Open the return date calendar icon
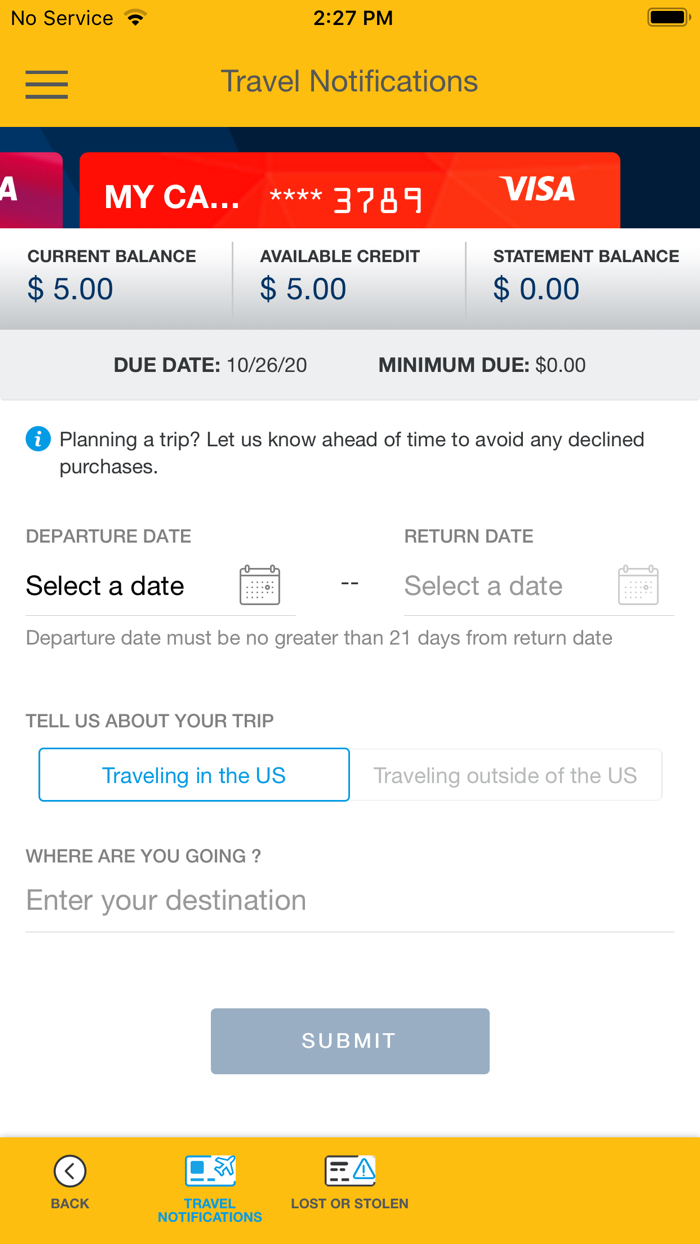 click(638, 585)
